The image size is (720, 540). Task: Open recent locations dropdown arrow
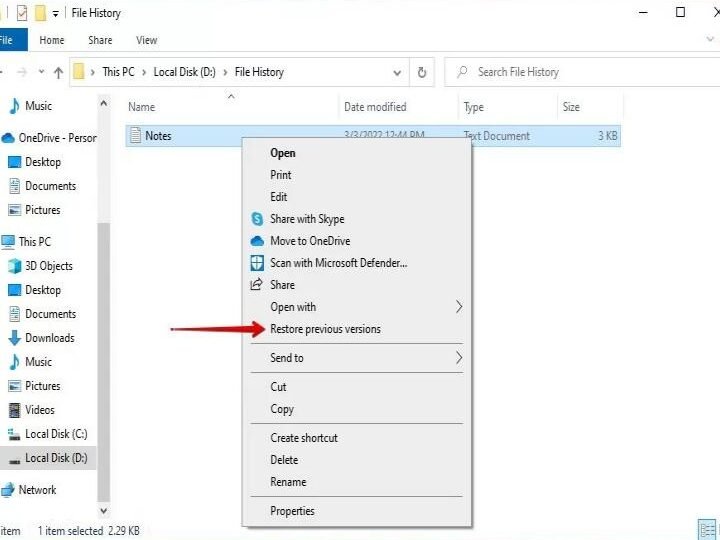pyautogui.click(x=41, y=72)
